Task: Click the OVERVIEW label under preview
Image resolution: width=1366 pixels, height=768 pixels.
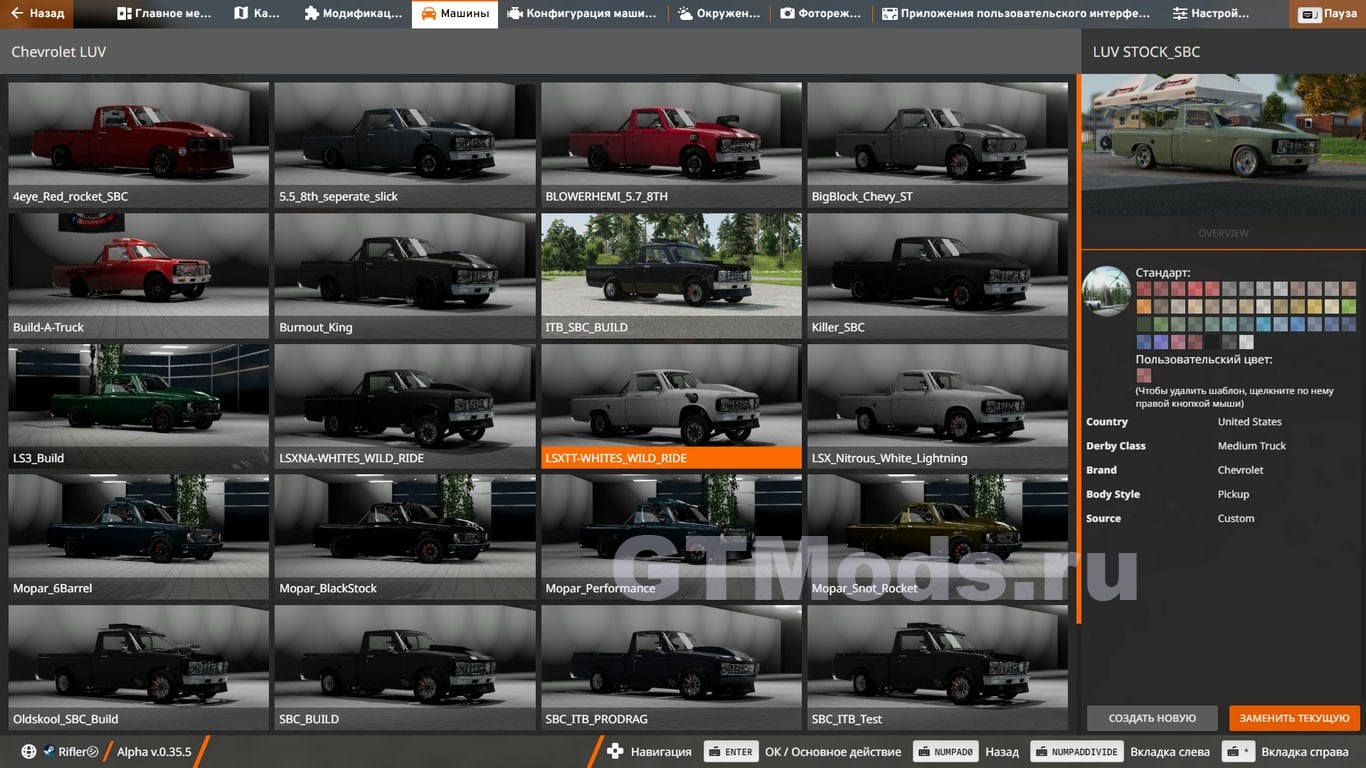Action: 1223,233
